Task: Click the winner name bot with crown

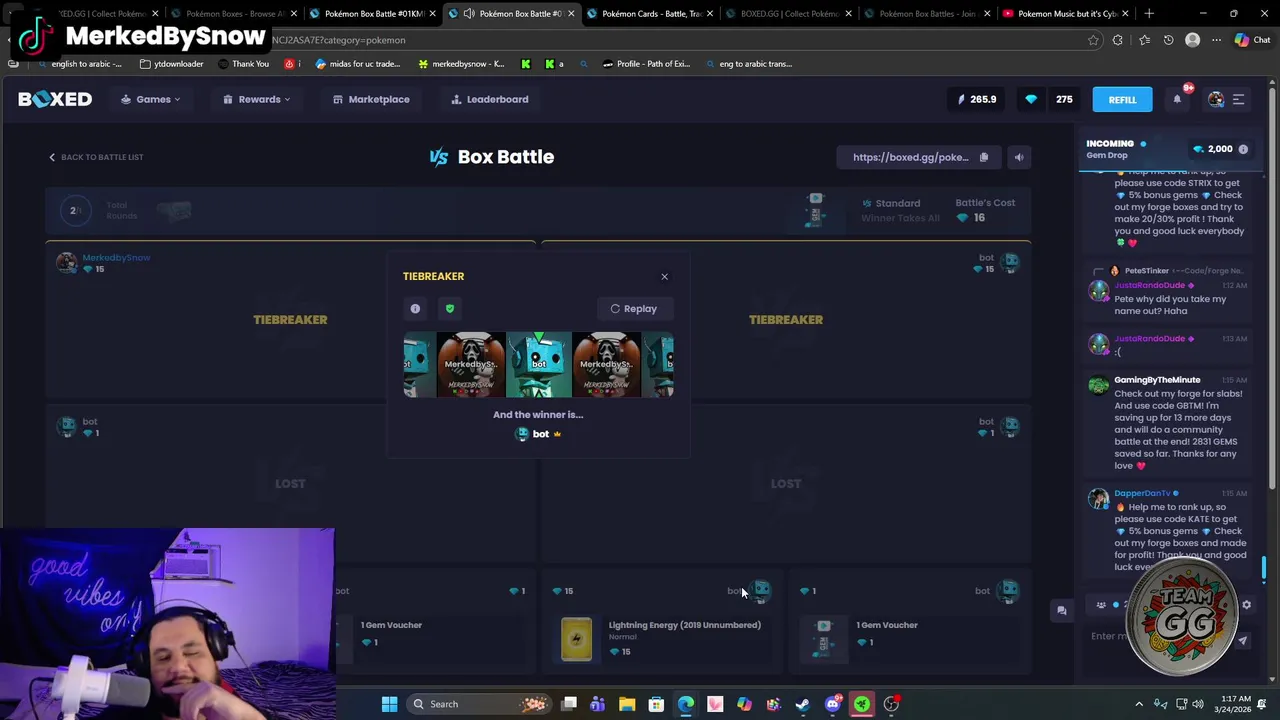Action: click(x=540, y=434)
